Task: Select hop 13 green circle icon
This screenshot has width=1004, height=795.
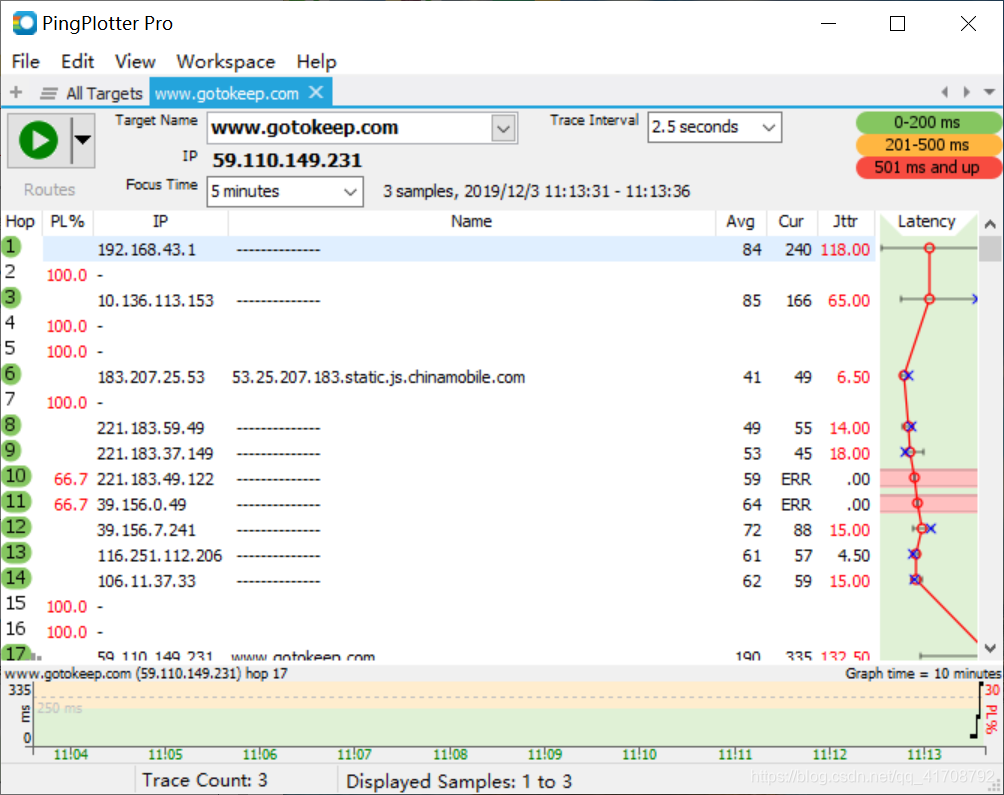Action: pos(15,552)
